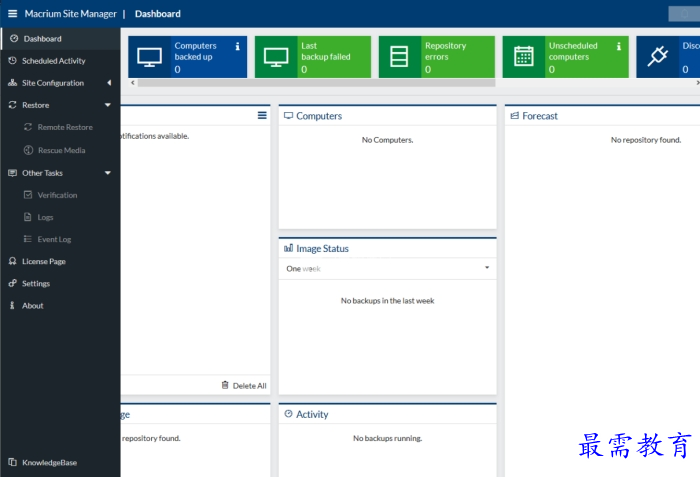Open Site Configuration section
This screenshot has width=700, height=477.
click(x=60, y=83)
